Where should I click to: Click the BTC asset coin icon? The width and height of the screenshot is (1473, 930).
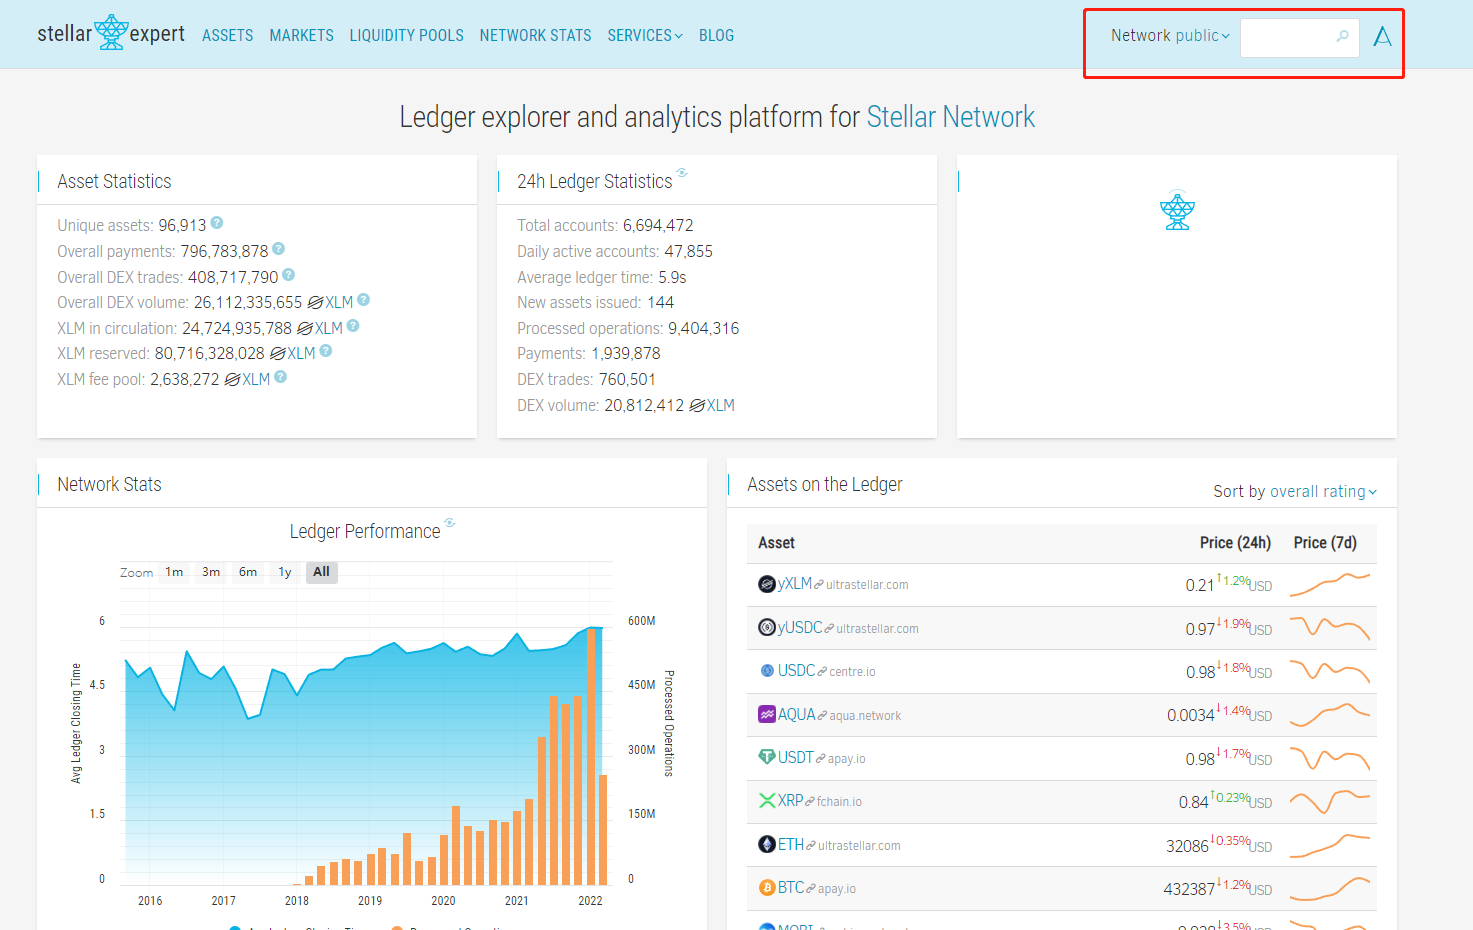[767, 888]
